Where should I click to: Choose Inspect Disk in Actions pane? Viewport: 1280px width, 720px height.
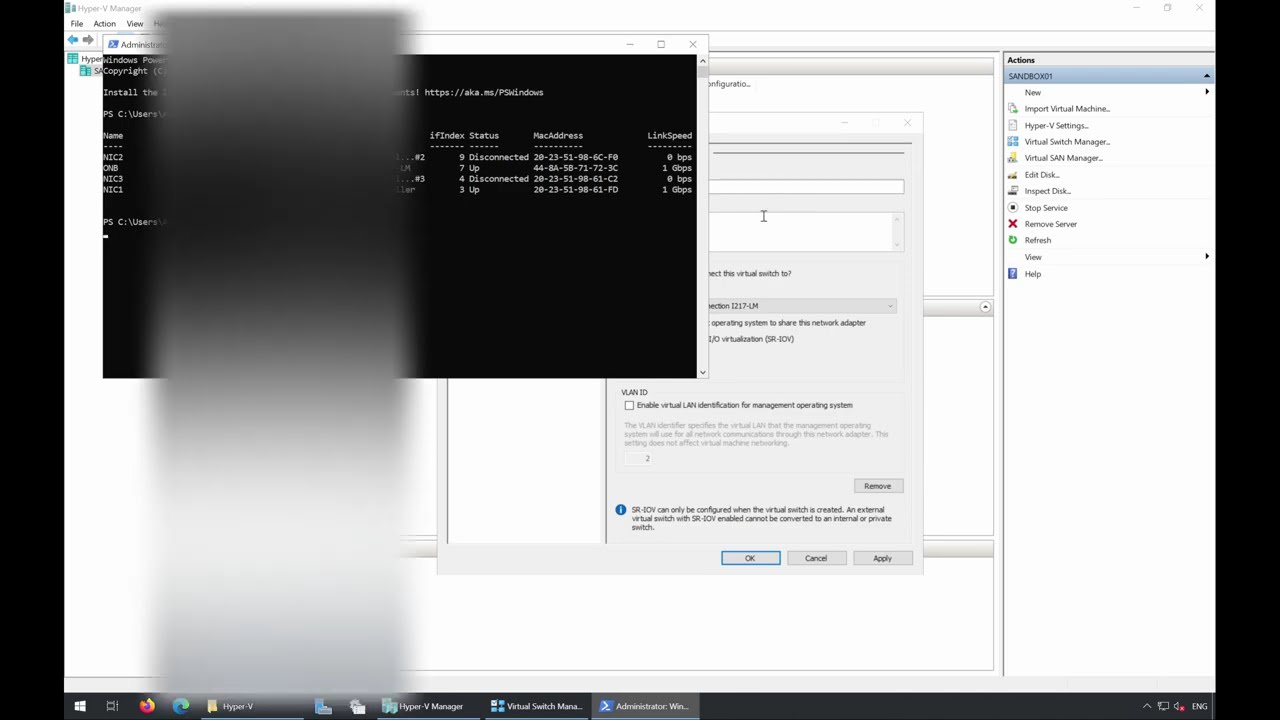pos(1047,191)
